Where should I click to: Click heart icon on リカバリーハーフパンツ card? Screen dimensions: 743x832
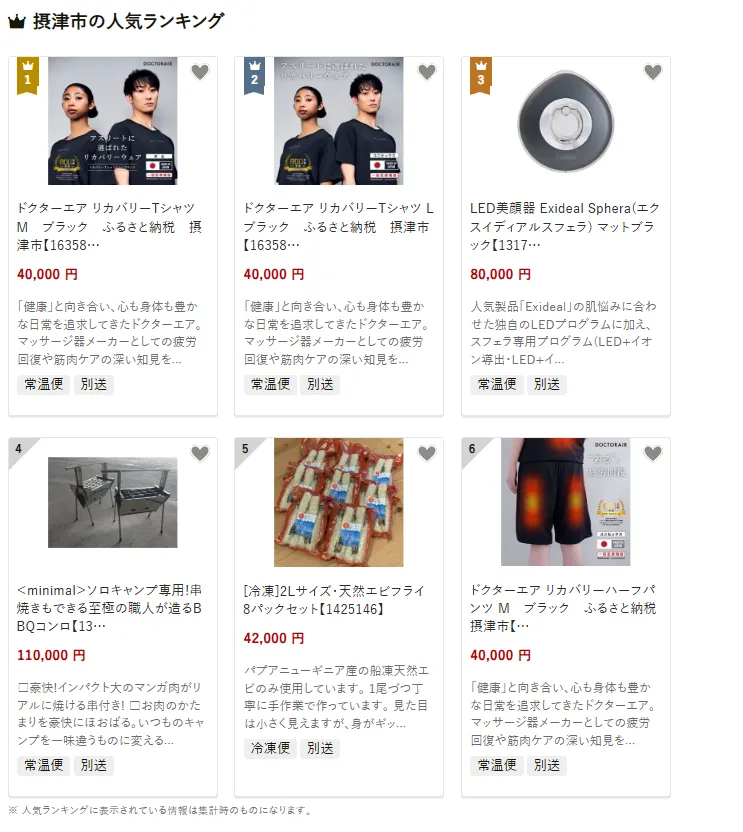point(653,453)
